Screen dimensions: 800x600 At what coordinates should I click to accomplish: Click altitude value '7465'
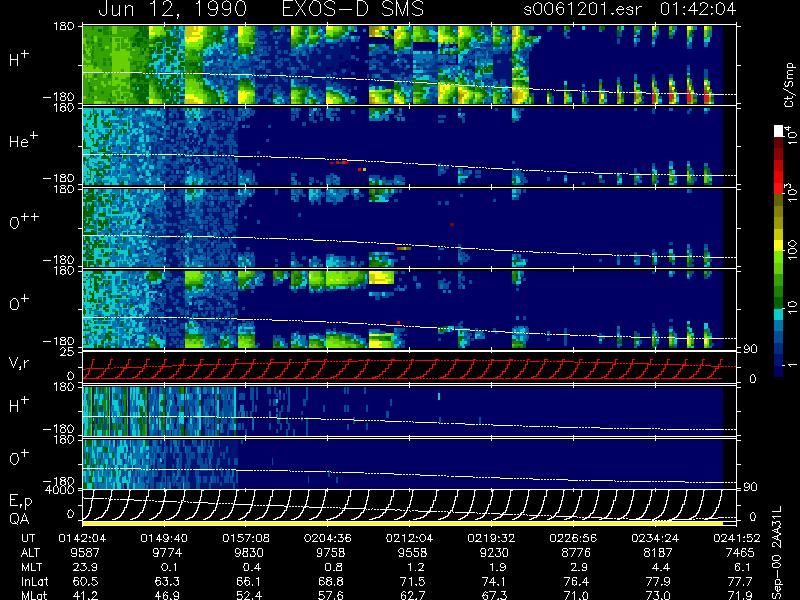[x=740, y=553]
